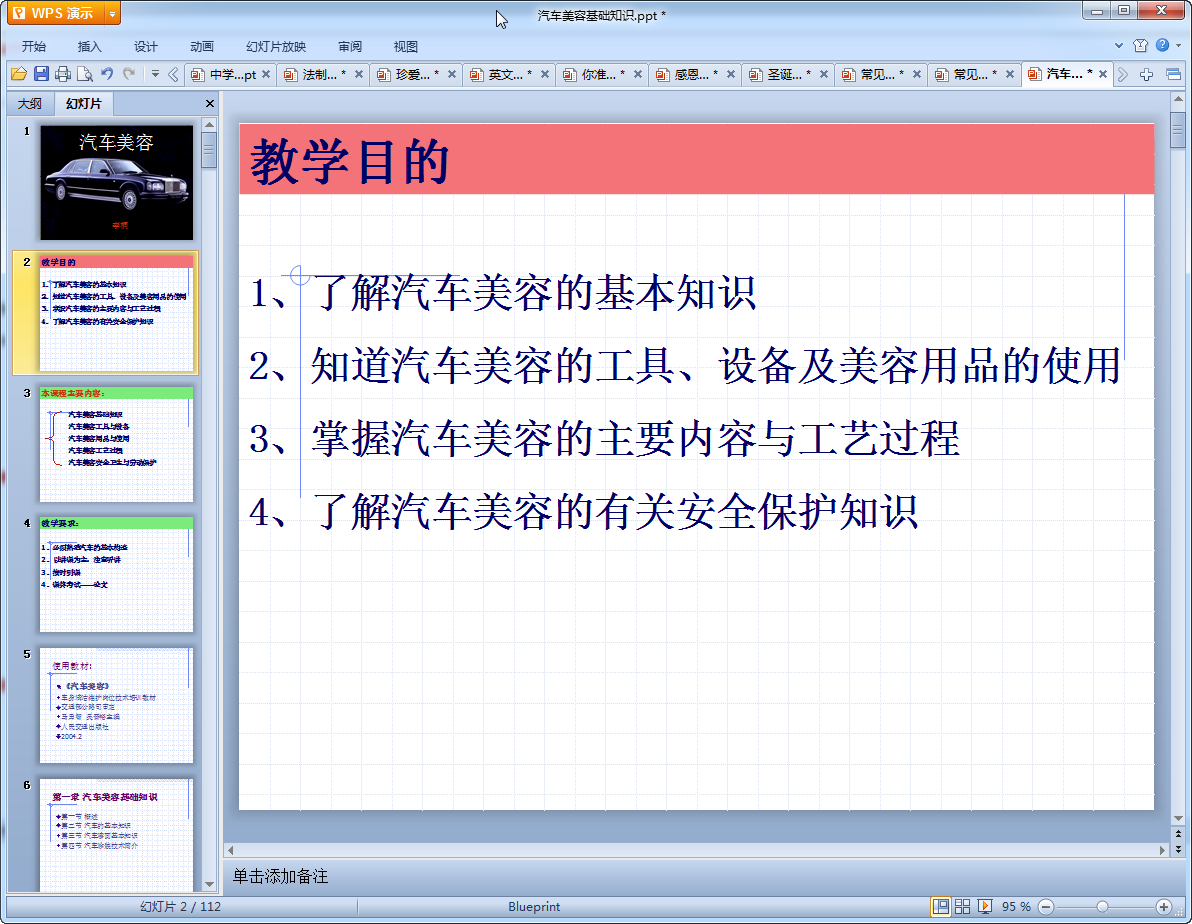Close the active 汽车... document tab

[x=1103, y=75]
